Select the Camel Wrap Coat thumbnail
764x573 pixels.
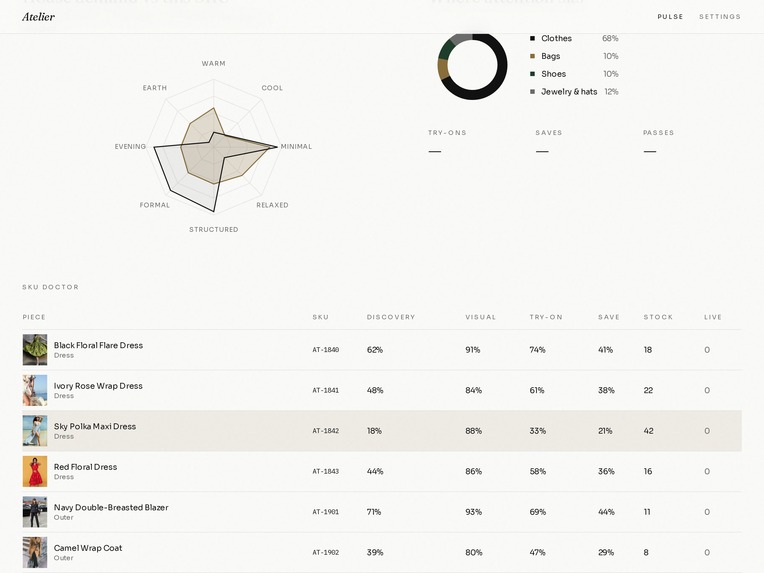click(x=35, y=552)
